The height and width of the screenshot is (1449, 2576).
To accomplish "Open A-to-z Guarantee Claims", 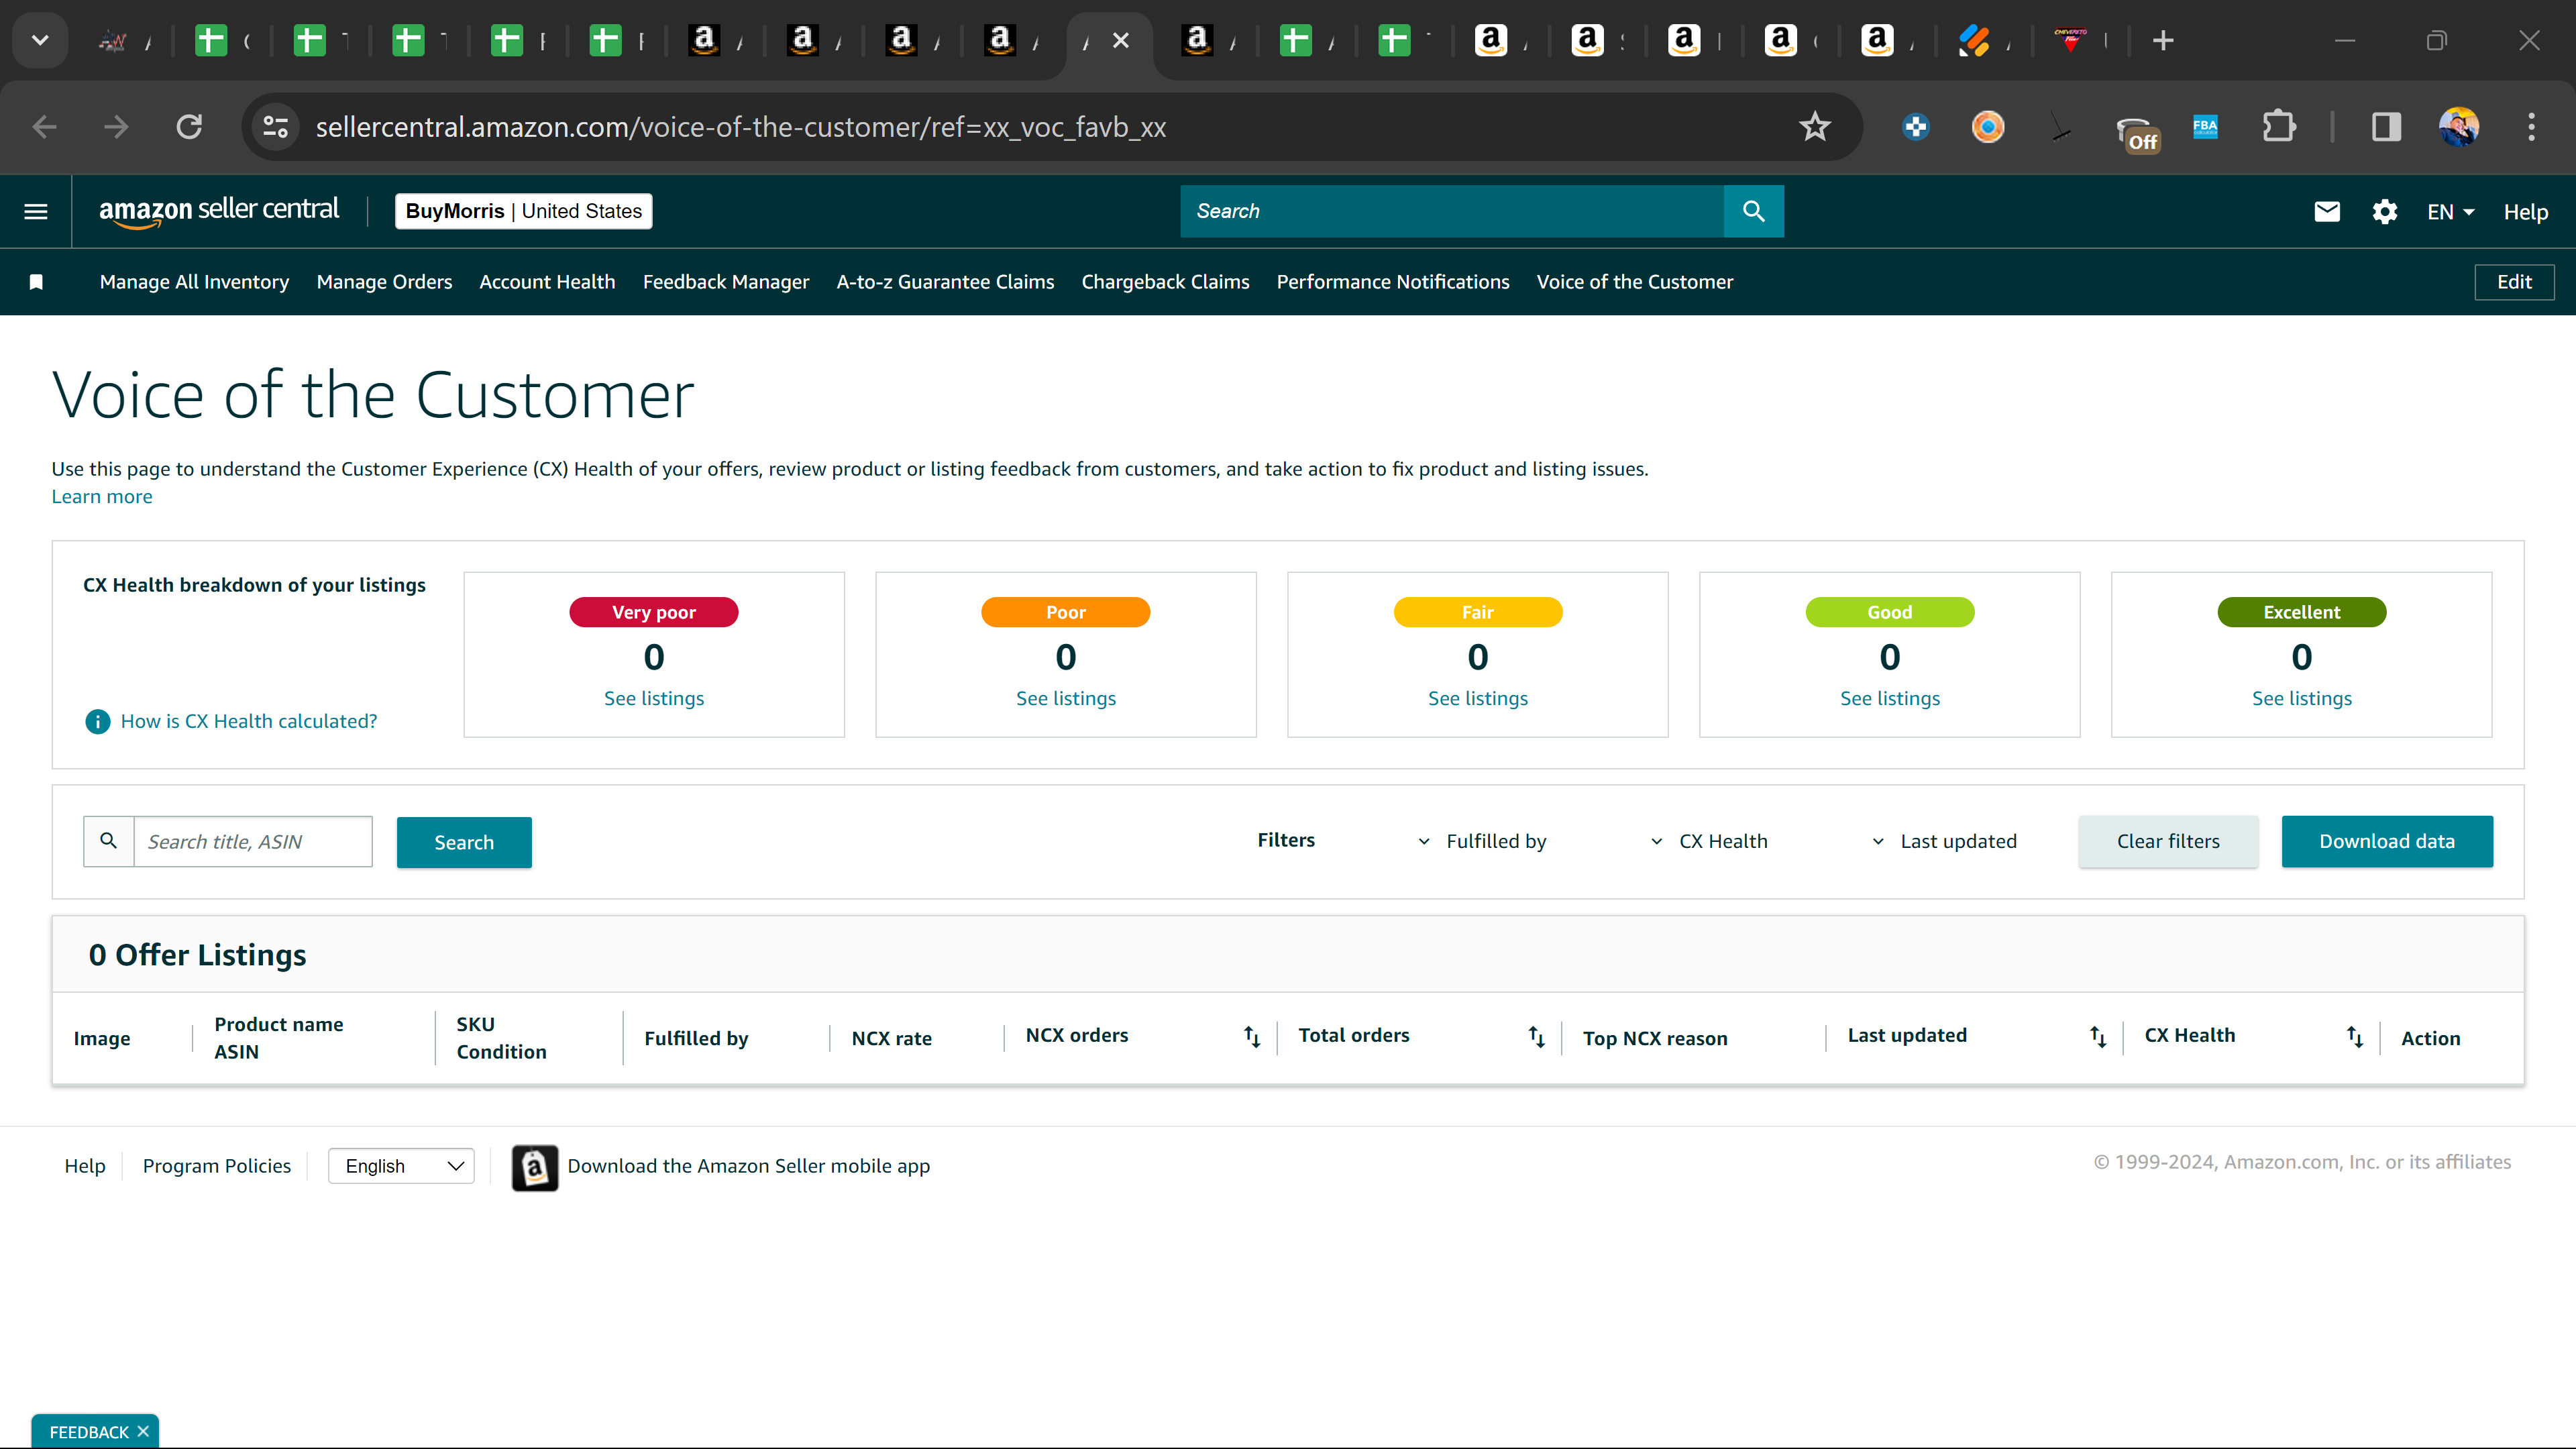I will pos(945,282).
